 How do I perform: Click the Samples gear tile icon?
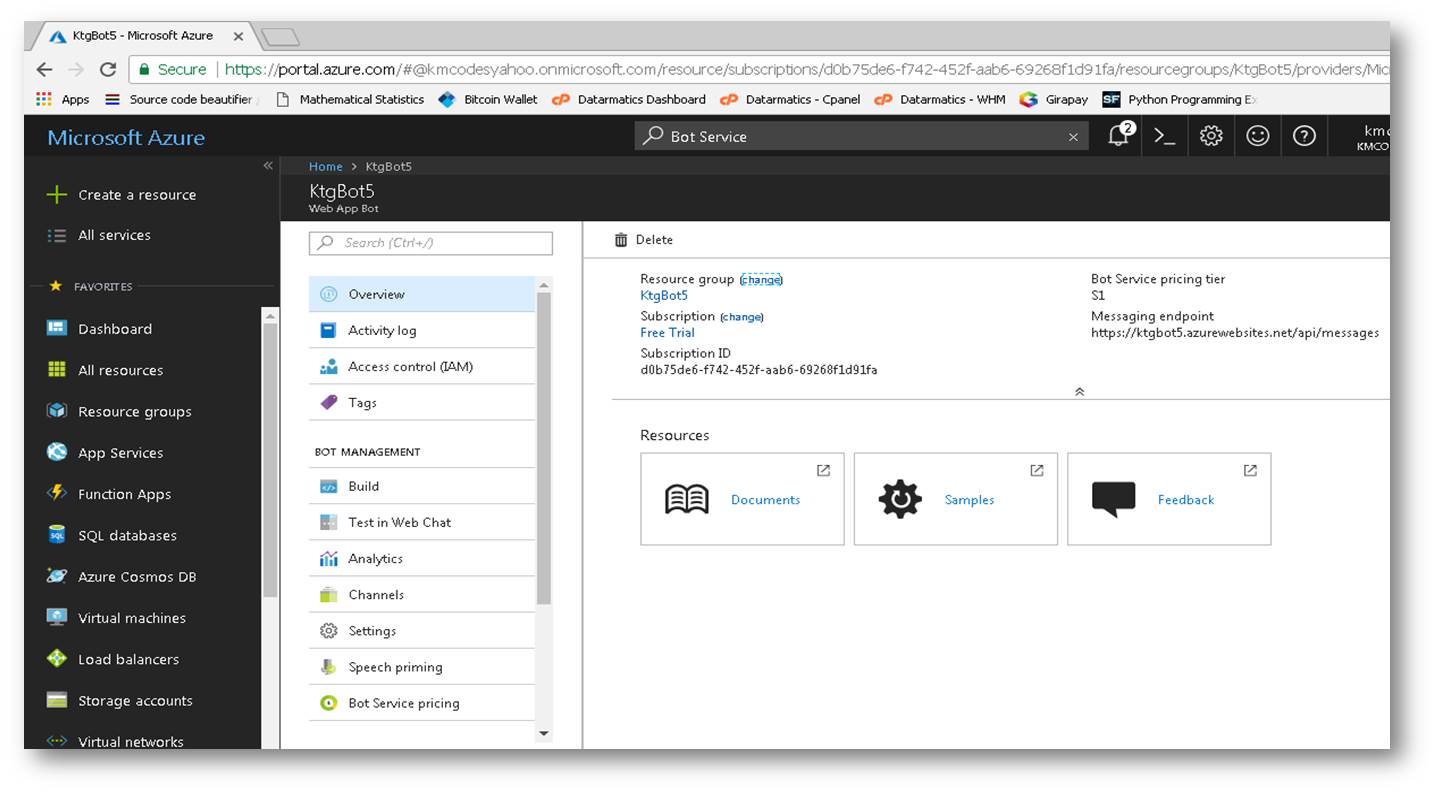900,499
